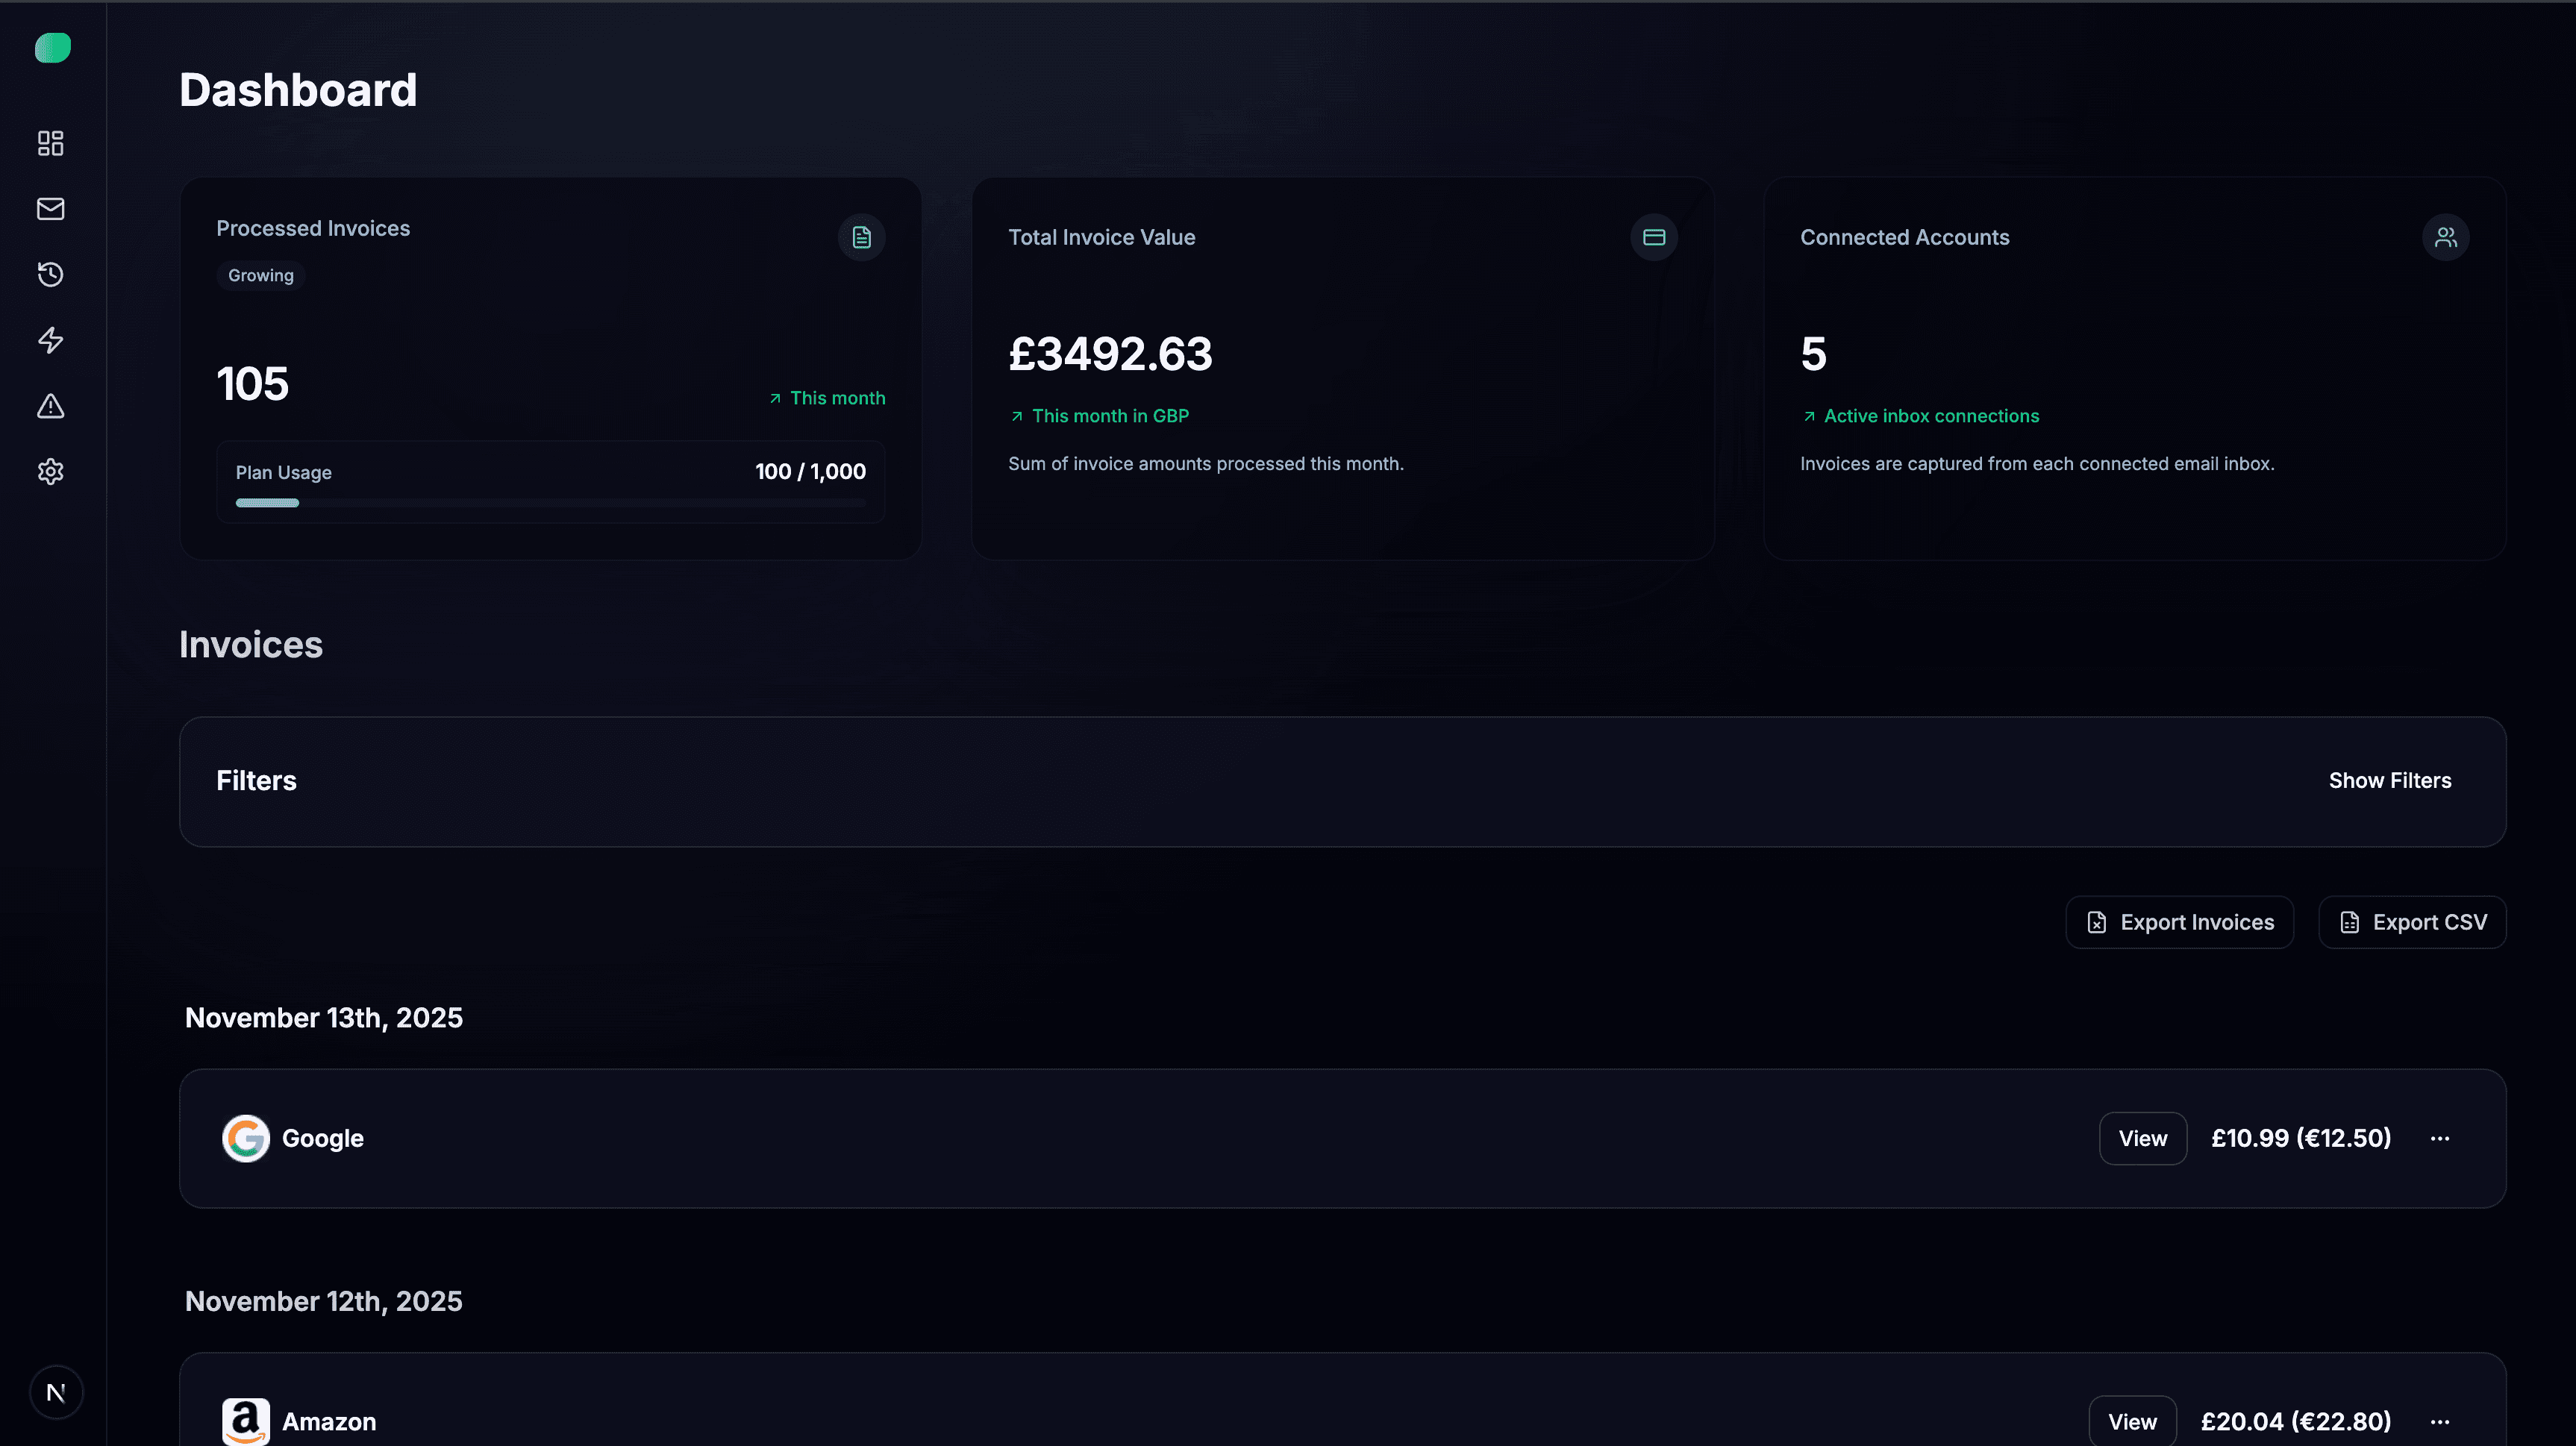Click the Export CSV button
Image resolution: width=2576 pixels, height=1446 pixels.
coord(2412,921)
